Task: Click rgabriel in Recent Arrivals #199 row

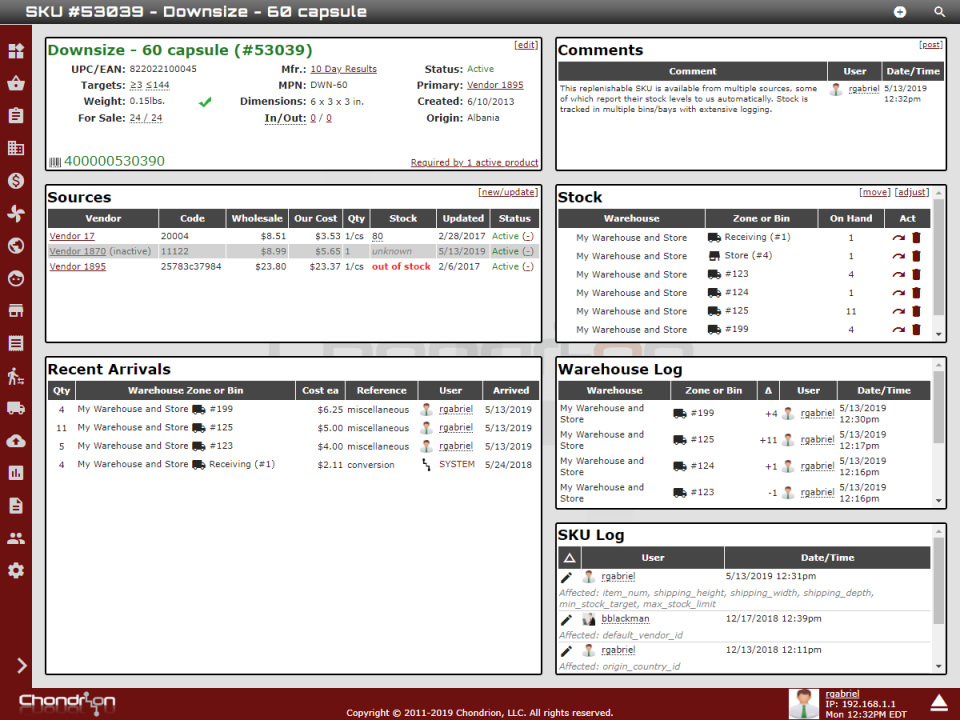Action: (456, 409)
